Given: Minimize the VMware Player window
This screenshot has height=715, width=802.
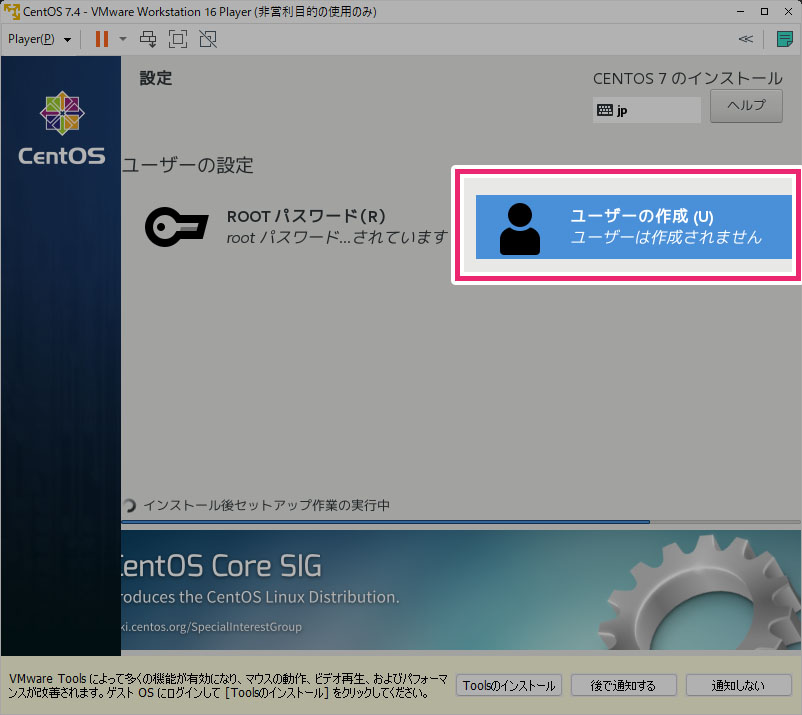Looking at the screenshot, I should pyautogui.click(x=740, y=11).
